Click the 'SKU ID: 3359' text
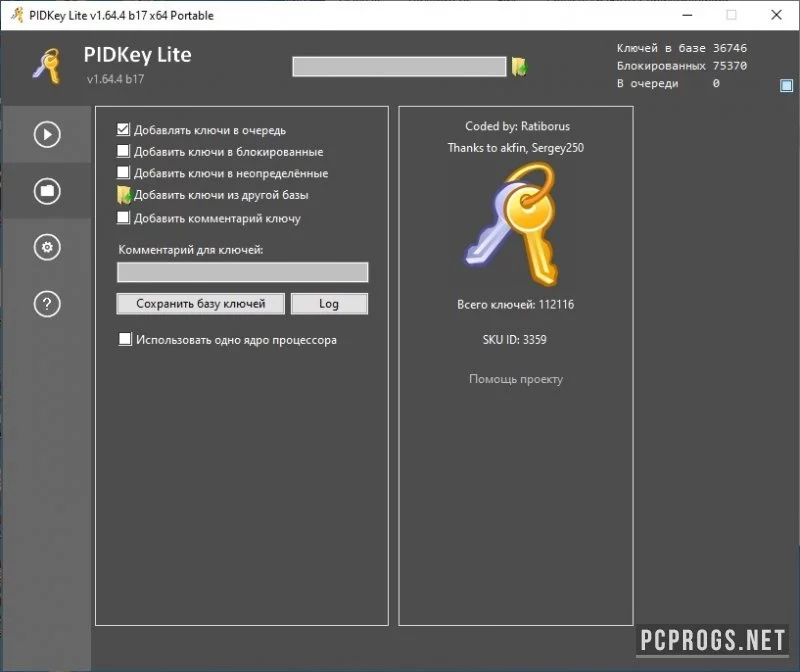This screenshot has height=672, width=800. pyautogui.click(x=515, y=339)
